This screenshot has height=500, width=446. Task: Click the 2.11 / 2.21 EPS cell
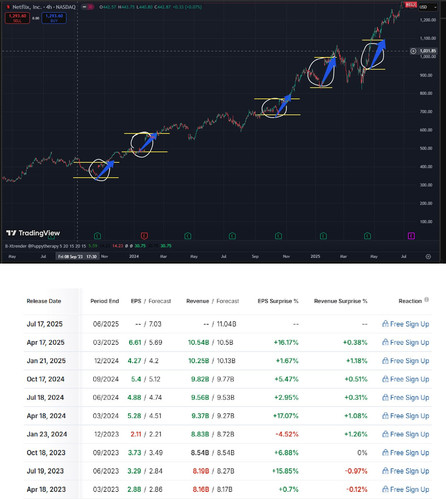click(x=146, y=434)
